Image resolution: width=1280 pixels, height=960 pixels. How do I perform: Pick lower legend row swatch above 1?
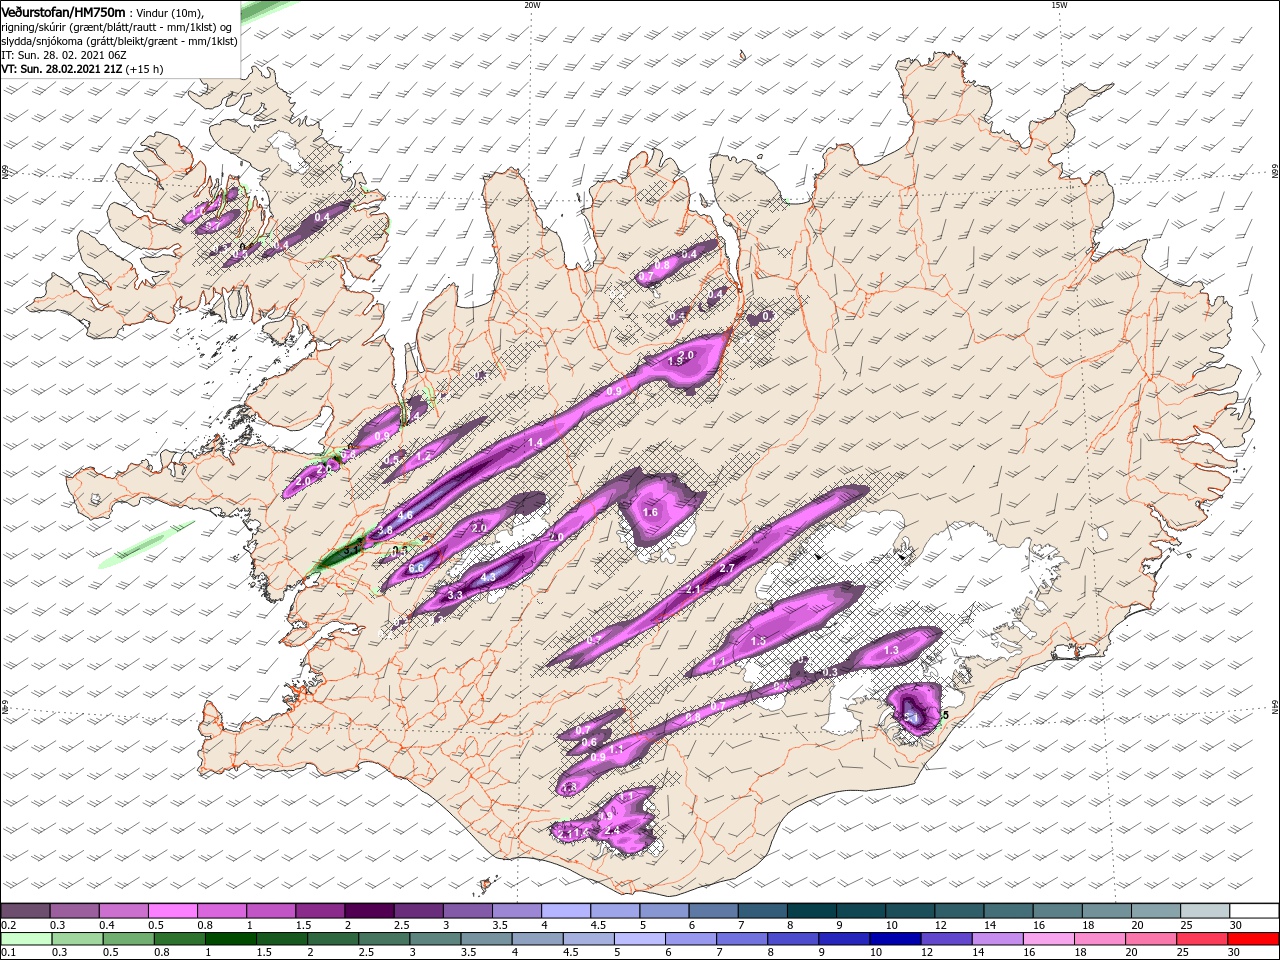(230, 939)
